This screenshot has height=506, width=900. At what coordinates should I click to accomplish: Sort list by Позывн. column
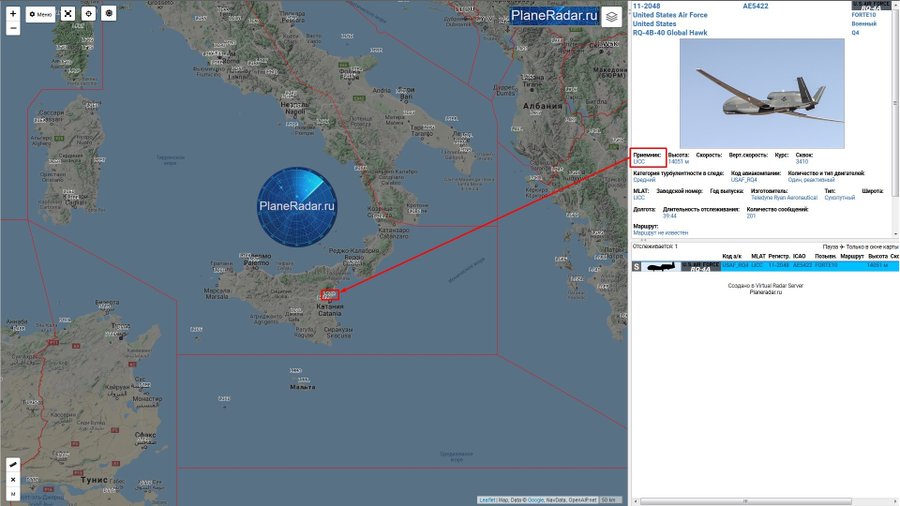tap(825, 256)
